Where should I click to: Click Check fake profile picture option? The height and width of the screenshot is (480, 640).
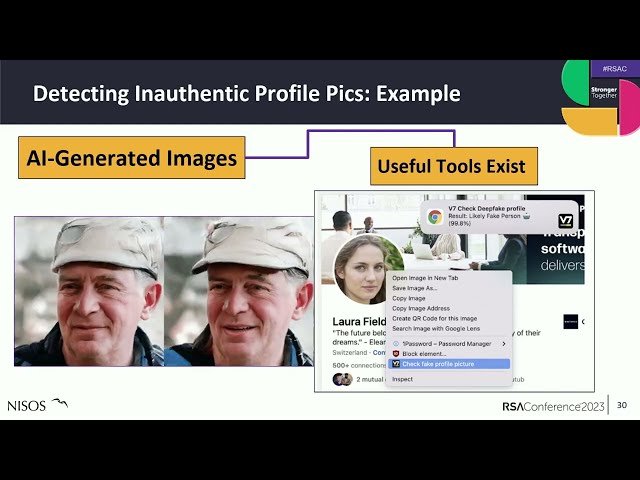point(438,364)
